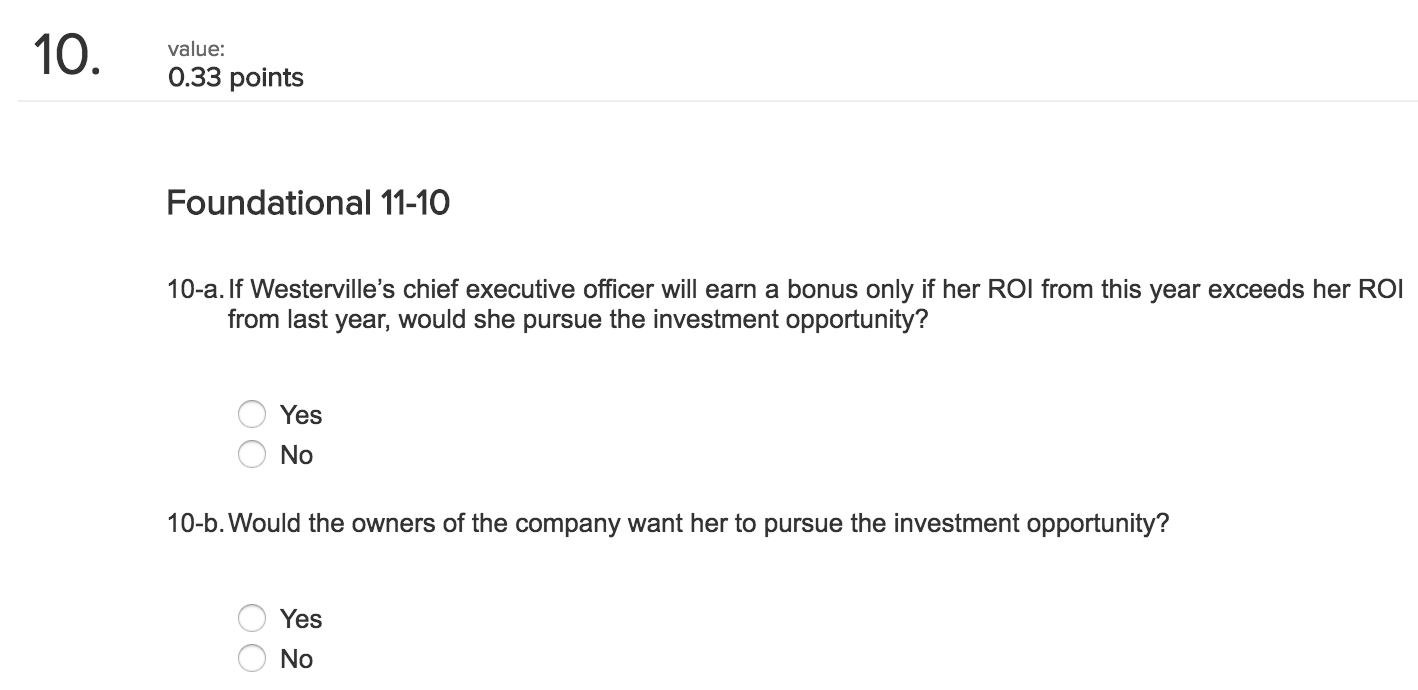Click the 0.33 points value text
The height and width of the screenshot is (690, 1418).
coord(235,77)
